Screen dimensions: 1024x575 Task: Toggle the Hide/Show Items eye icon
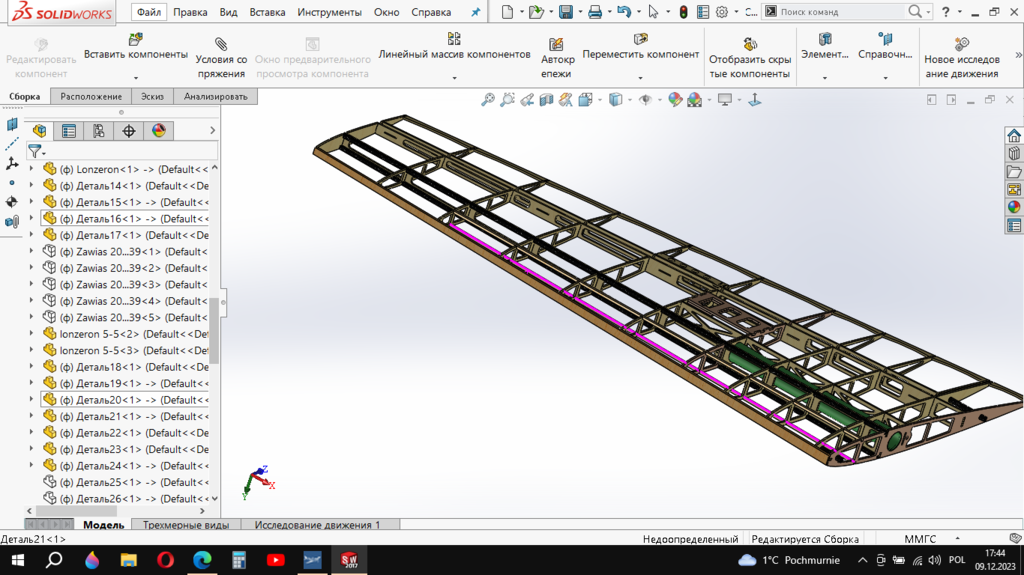(645, 100)
